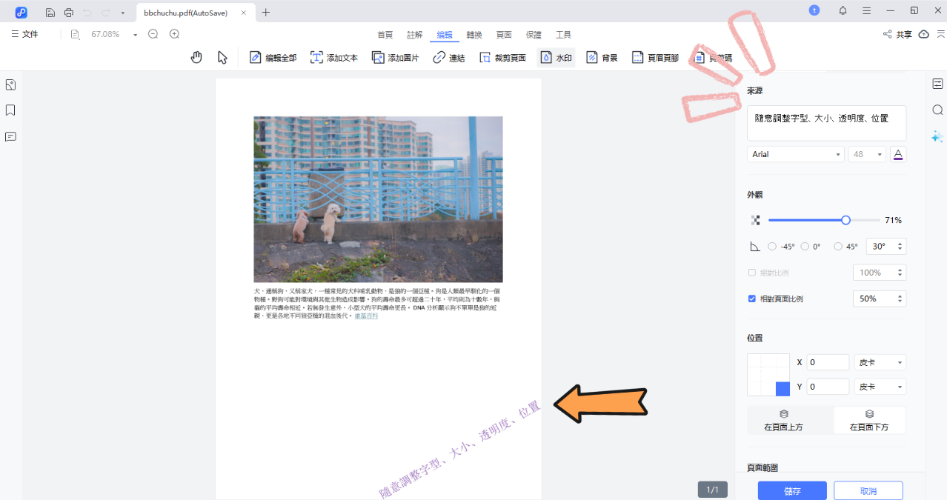Click the 50% relative scale stepper

pyautogui.click(x=900, y=299)
